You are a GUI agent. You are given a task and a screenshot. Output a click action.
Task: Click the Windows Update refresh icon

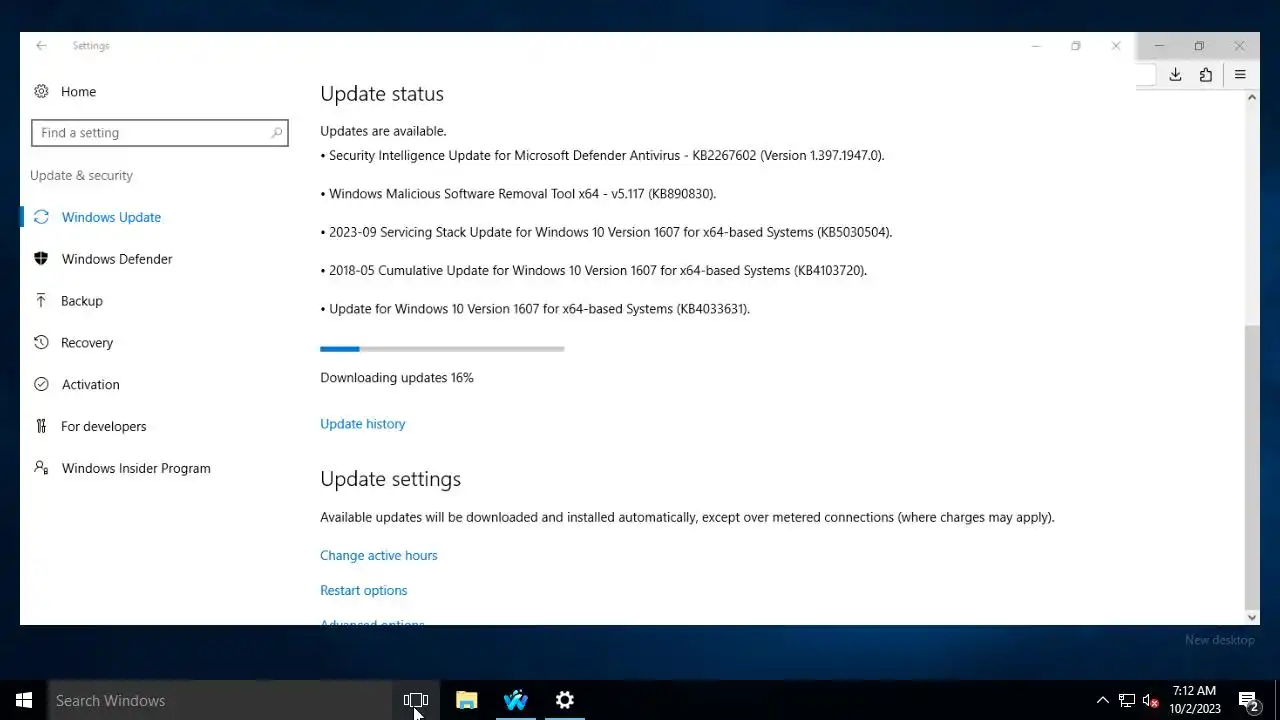click(x=41, y=217)
